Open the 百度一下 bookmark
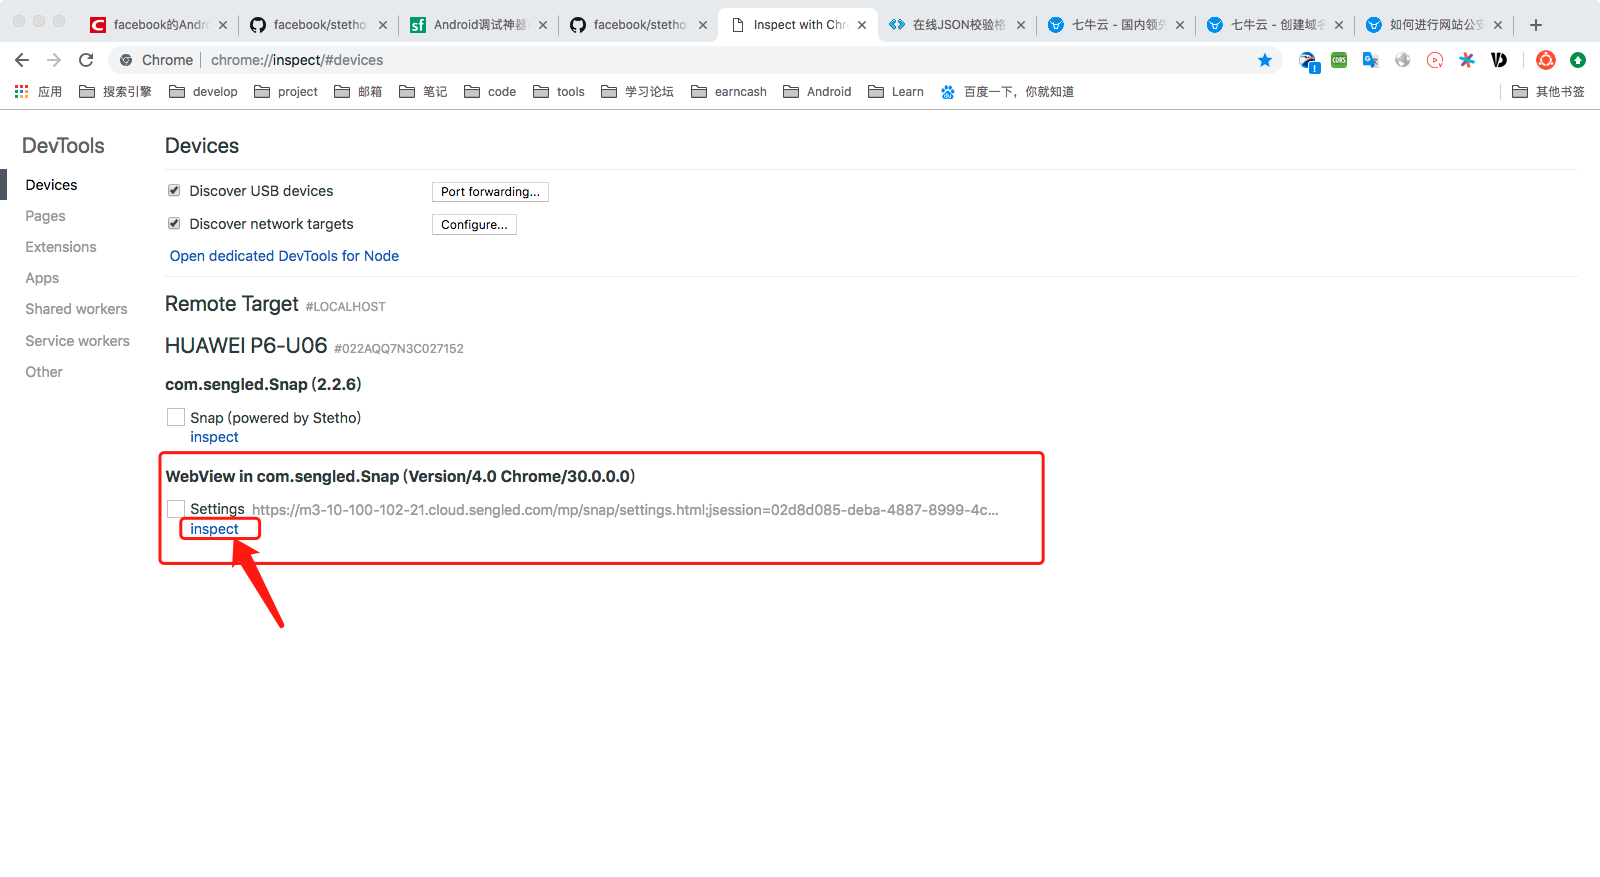Viewport: 1600px width, 877px height. tap(1007, 92)
